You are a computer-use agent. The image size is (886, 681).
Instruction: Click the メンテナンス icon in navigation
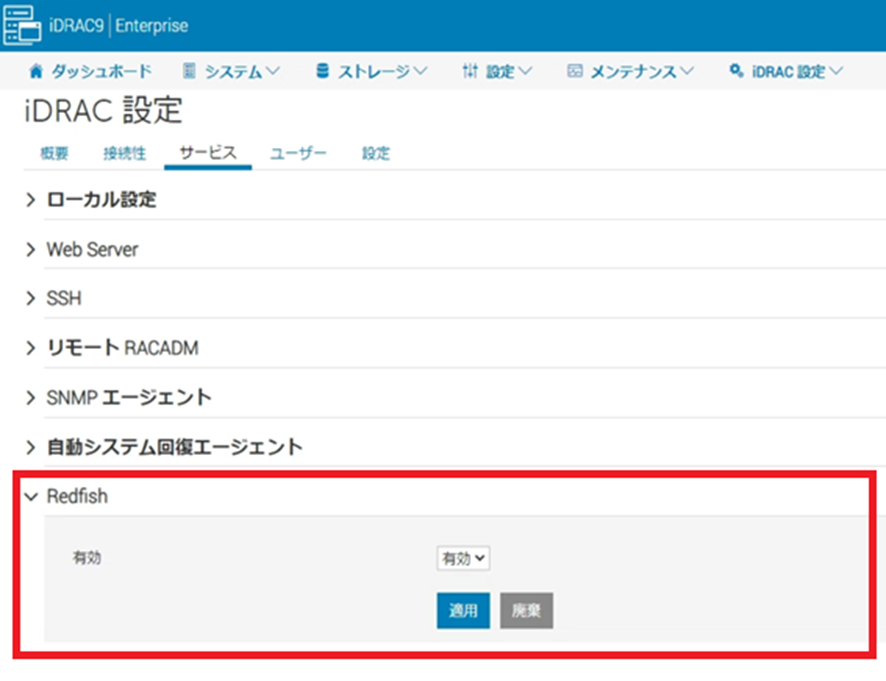point(573,71)
